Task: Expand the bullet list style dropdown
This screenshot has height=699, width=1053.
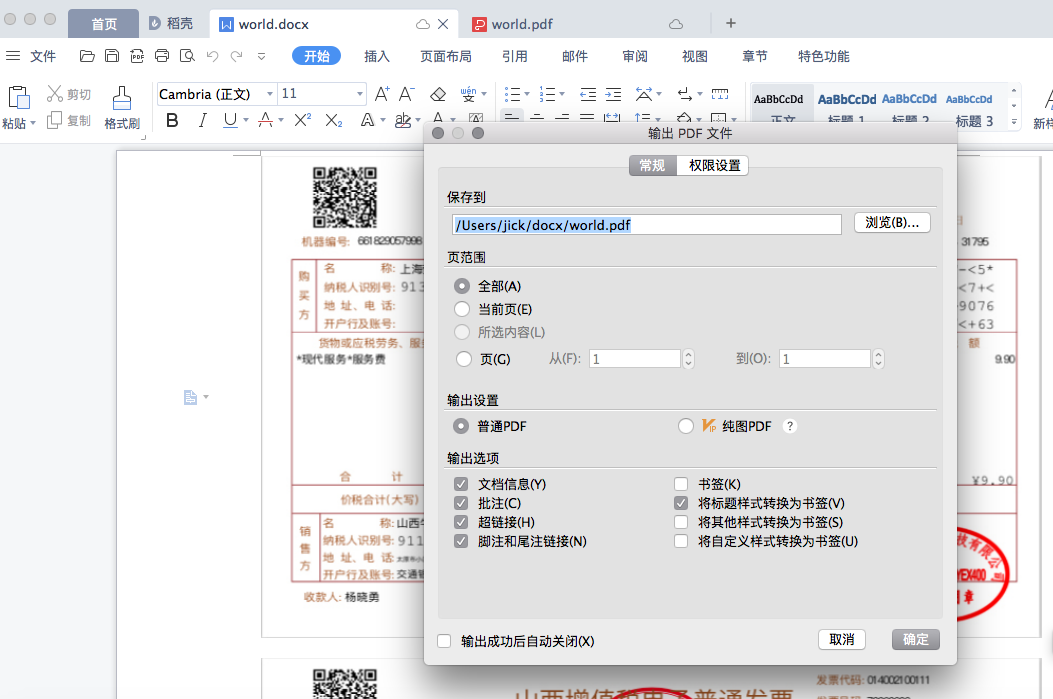Action: point(527,93)
